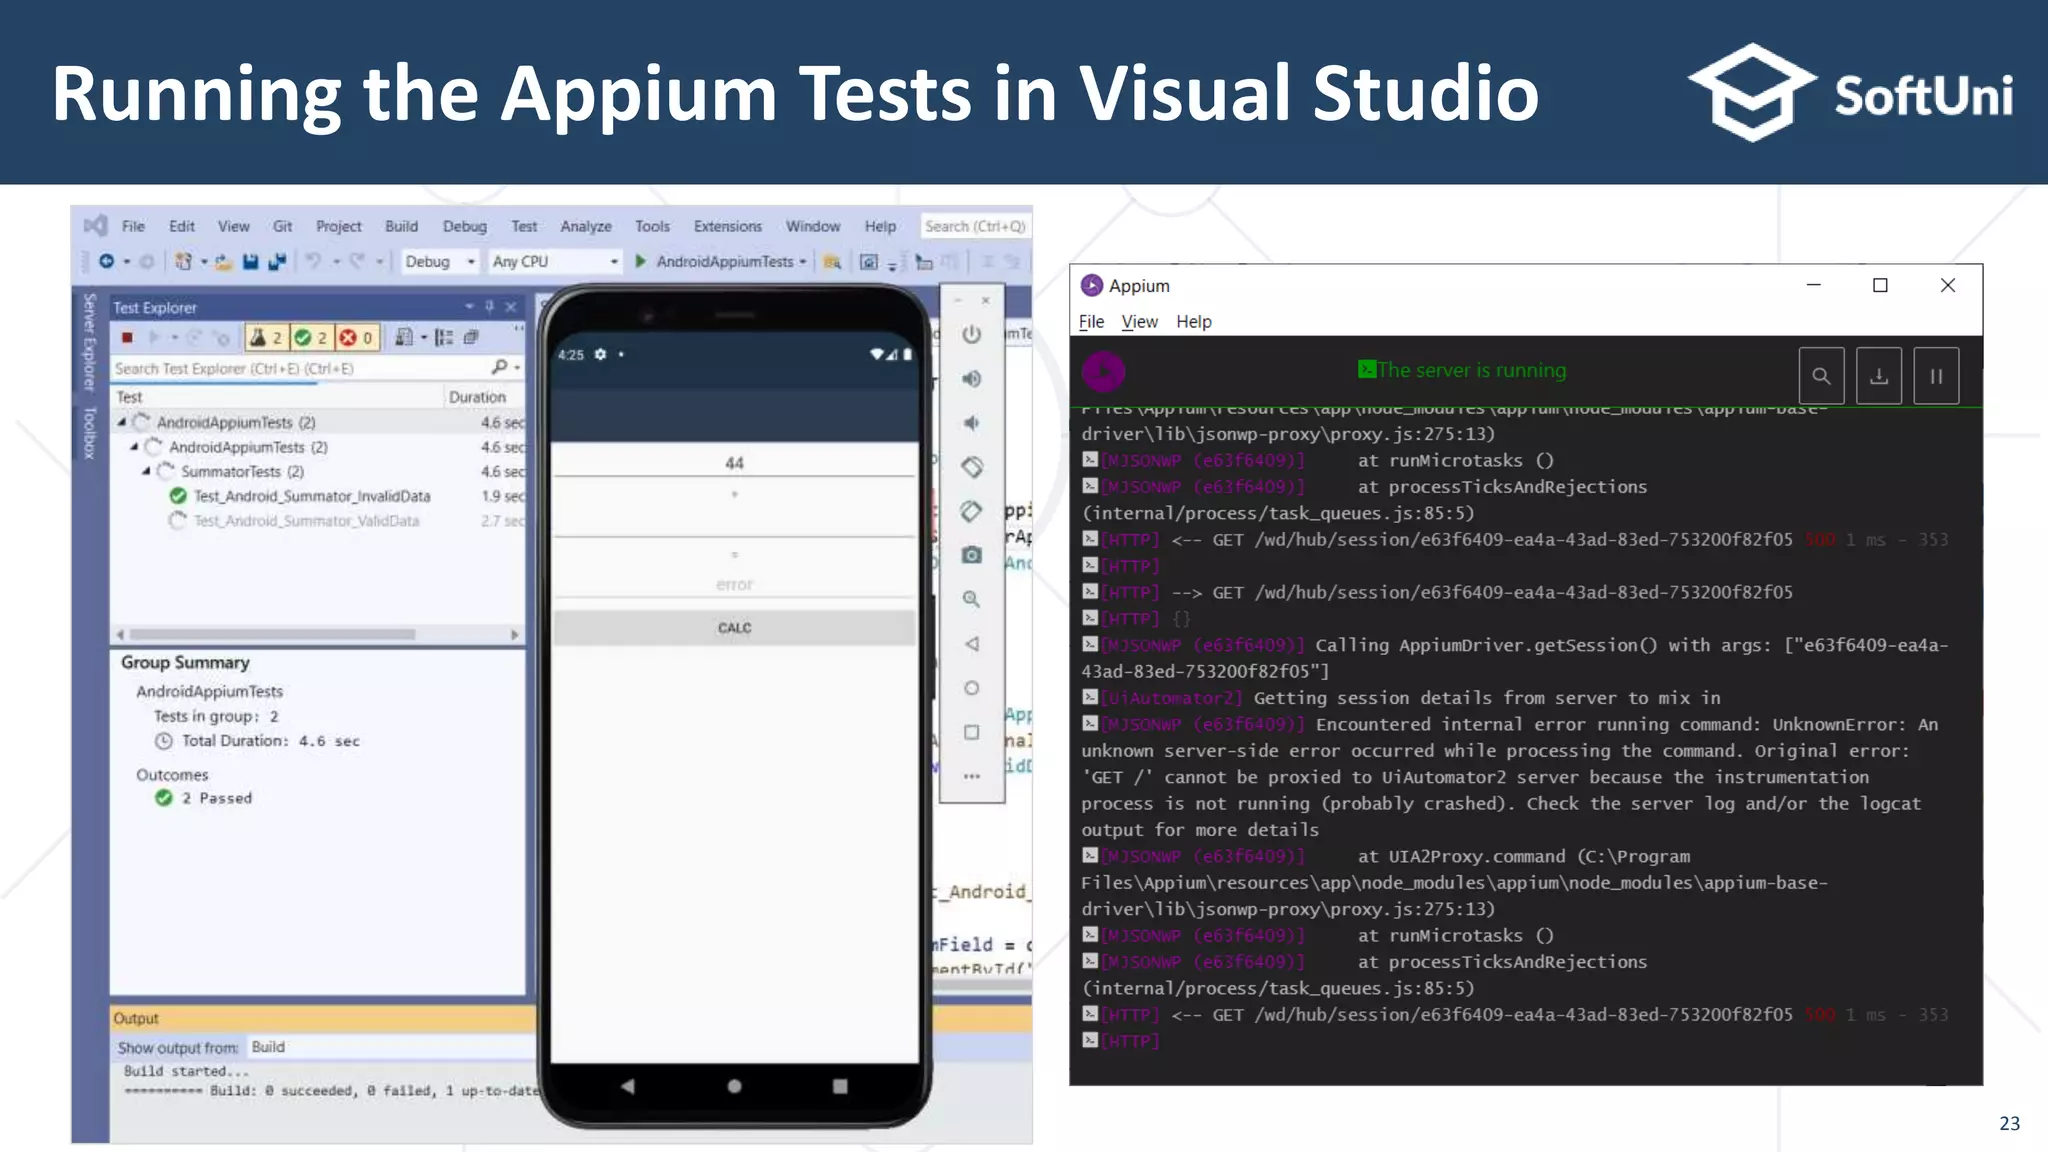
Task: Click the Save All icon in toolbar
Action: (x=277, y=262)
